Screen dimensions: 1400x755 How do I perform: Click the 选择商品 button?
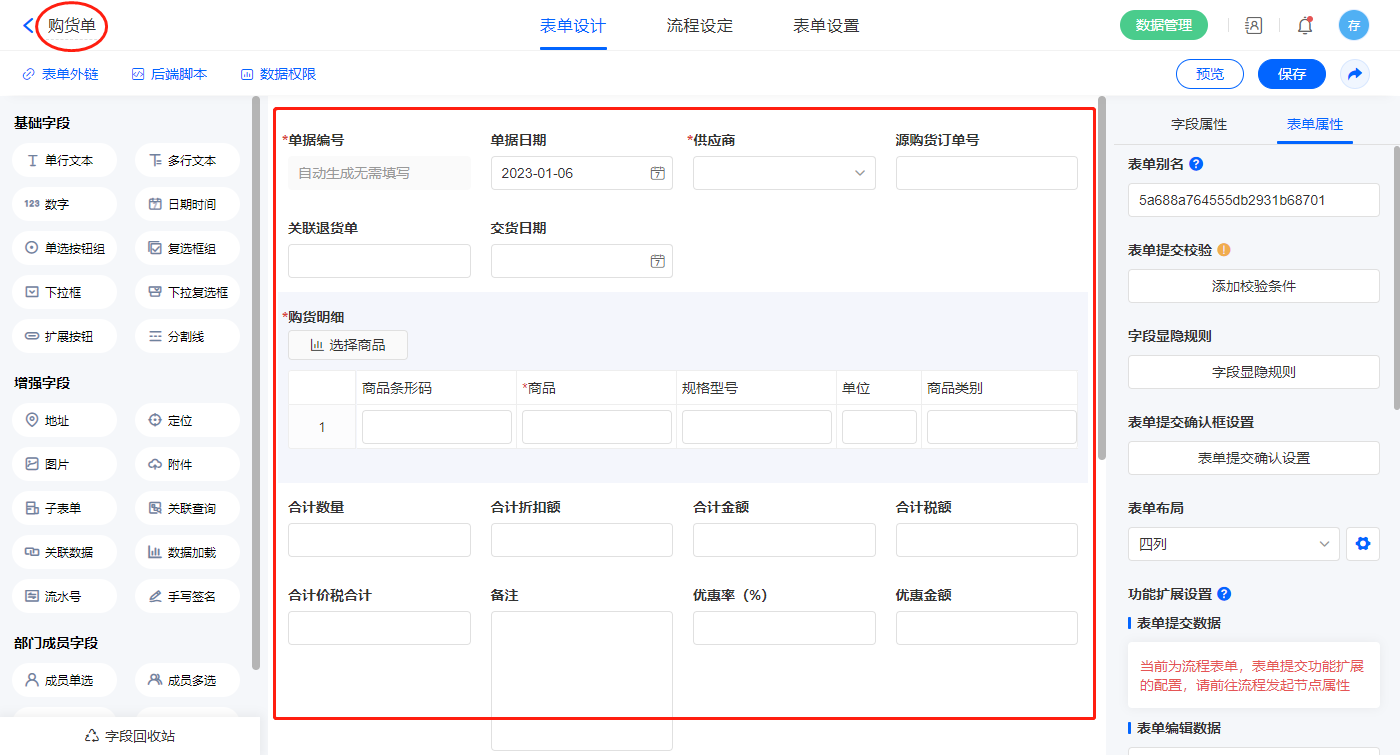click(348, 345)
